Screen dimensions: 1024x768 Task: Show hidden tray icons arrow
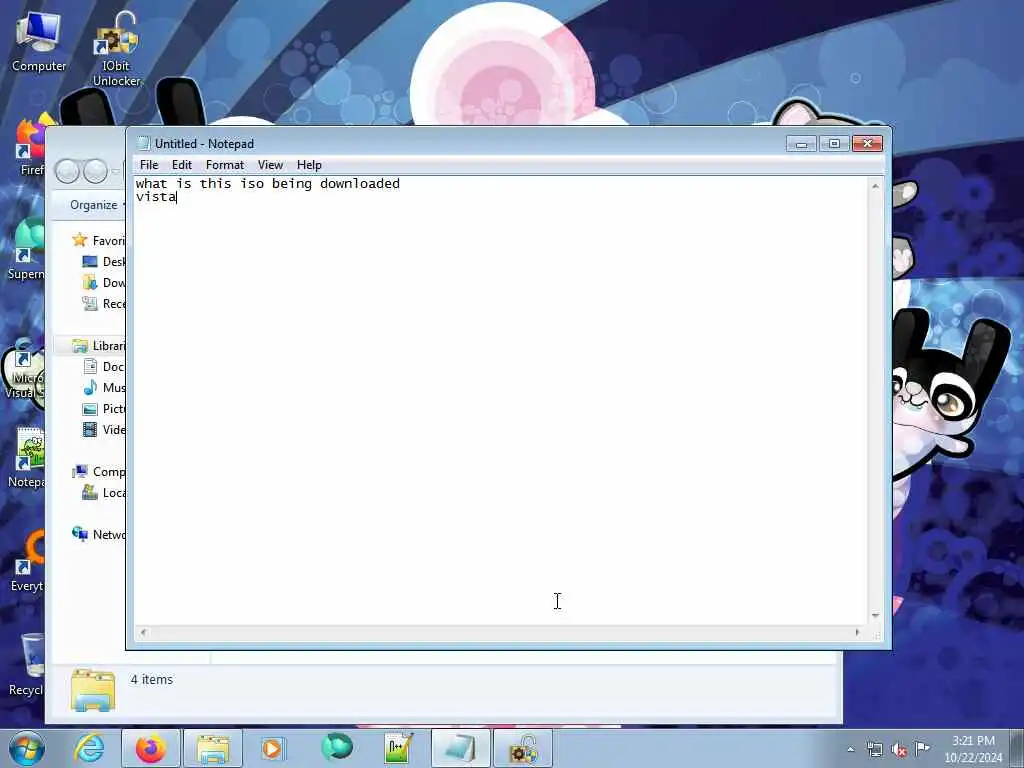click(x=850, y=750)
